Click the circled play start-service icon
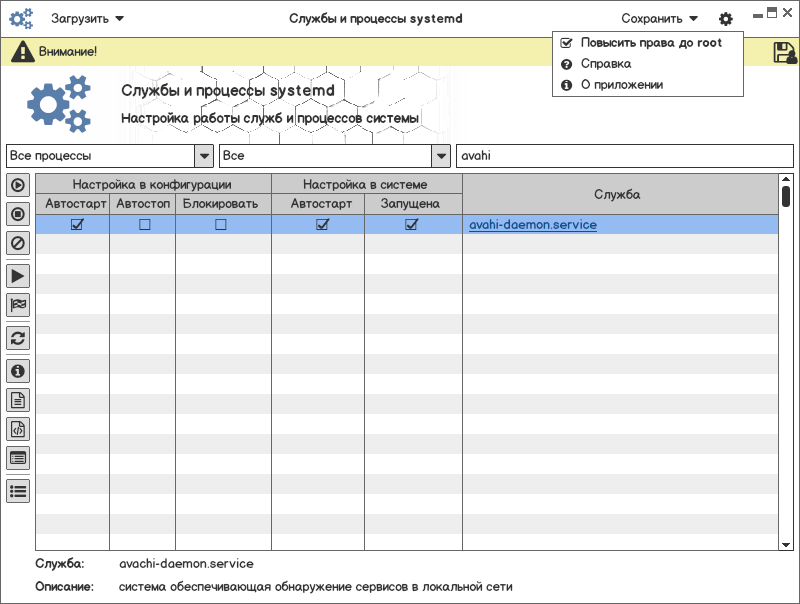The width and height of the screenshot is (800, 604). click(x=18, y=185)
